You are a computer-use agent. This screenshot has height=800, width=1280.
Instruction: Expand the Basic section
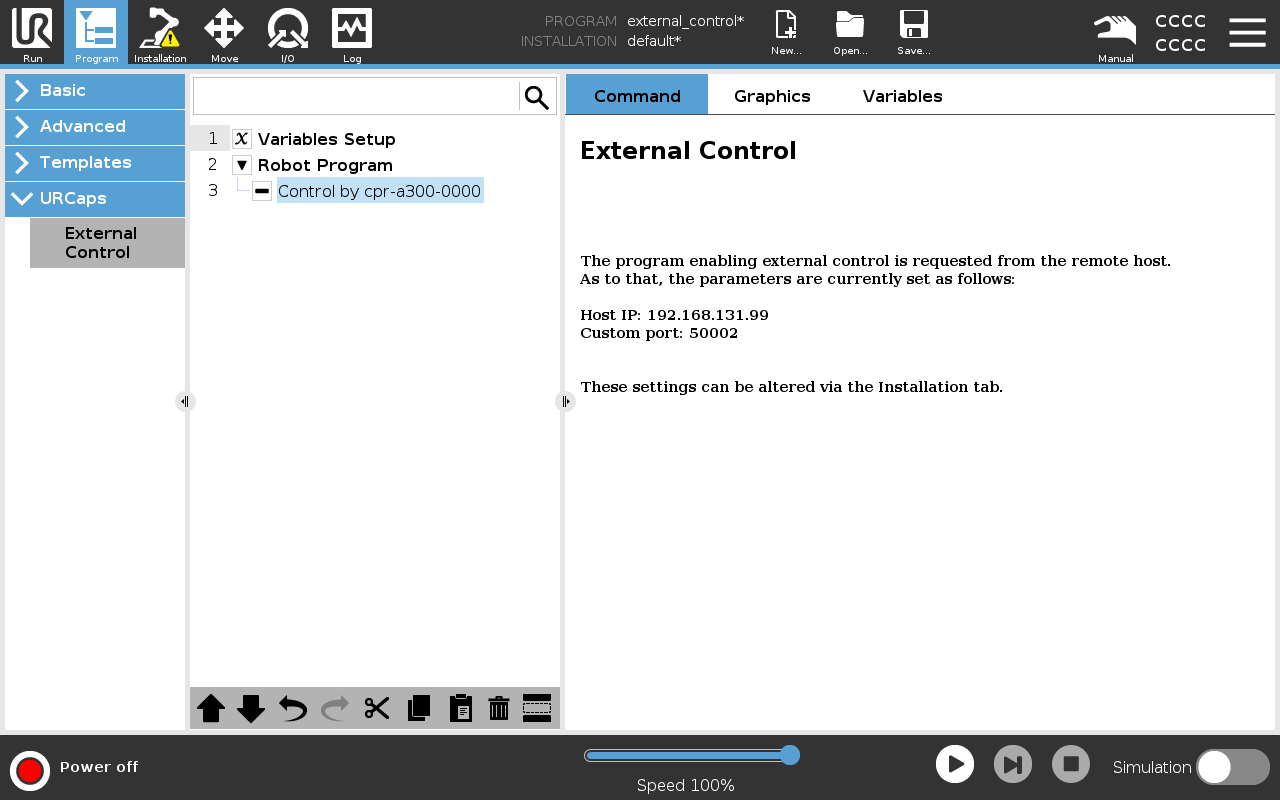(x=95, y=91)
